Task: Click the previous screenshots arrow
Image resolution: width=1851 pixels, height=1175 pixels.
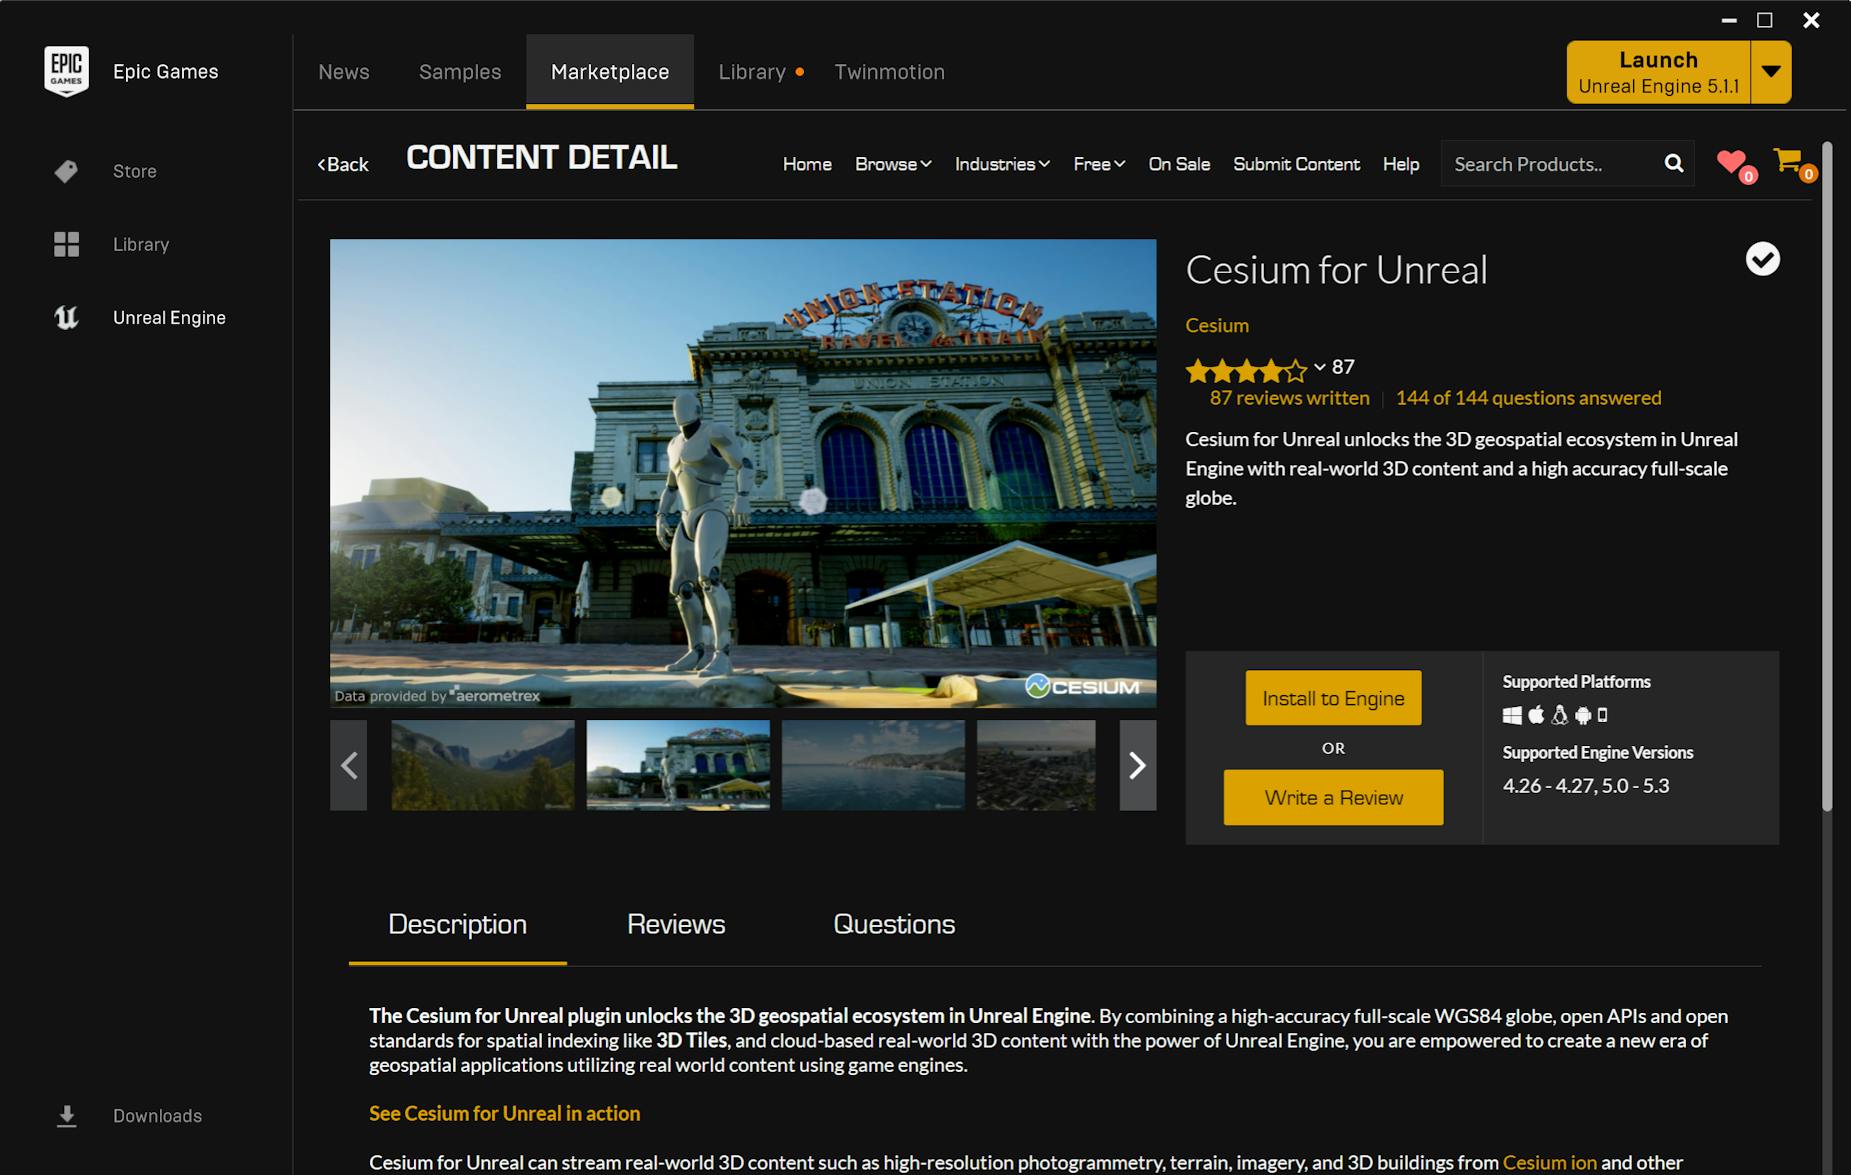Action: (348, 765)
